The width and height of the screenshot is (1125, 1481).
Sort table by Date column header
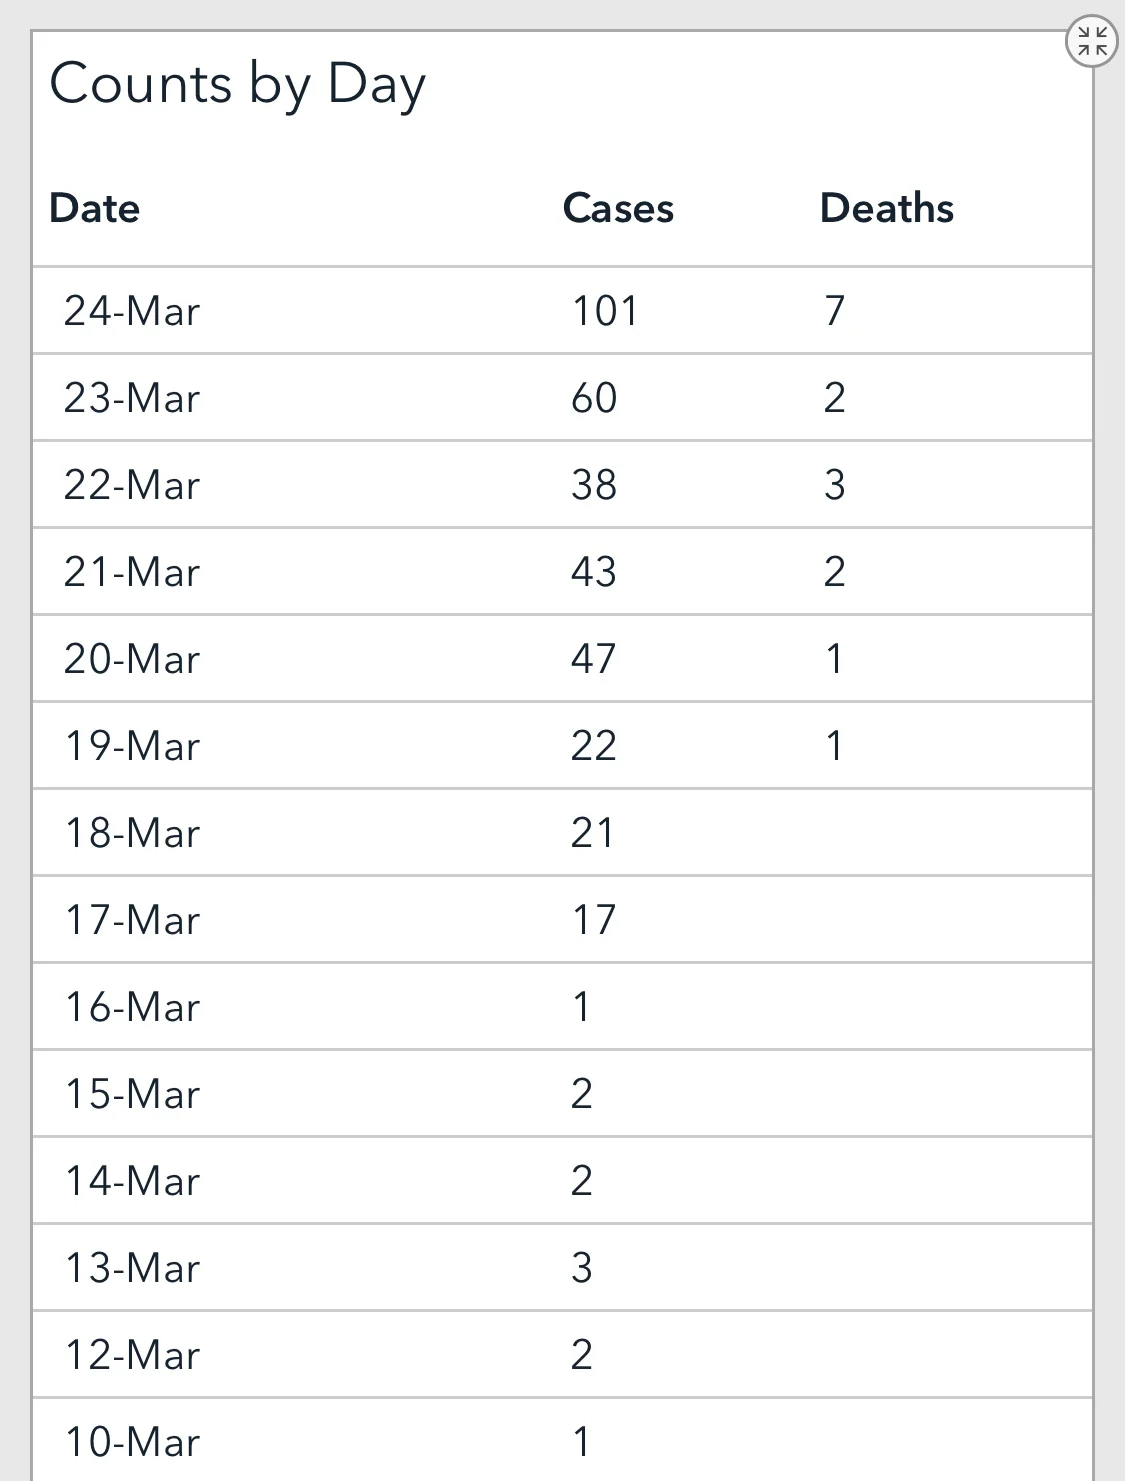(95, 208)
